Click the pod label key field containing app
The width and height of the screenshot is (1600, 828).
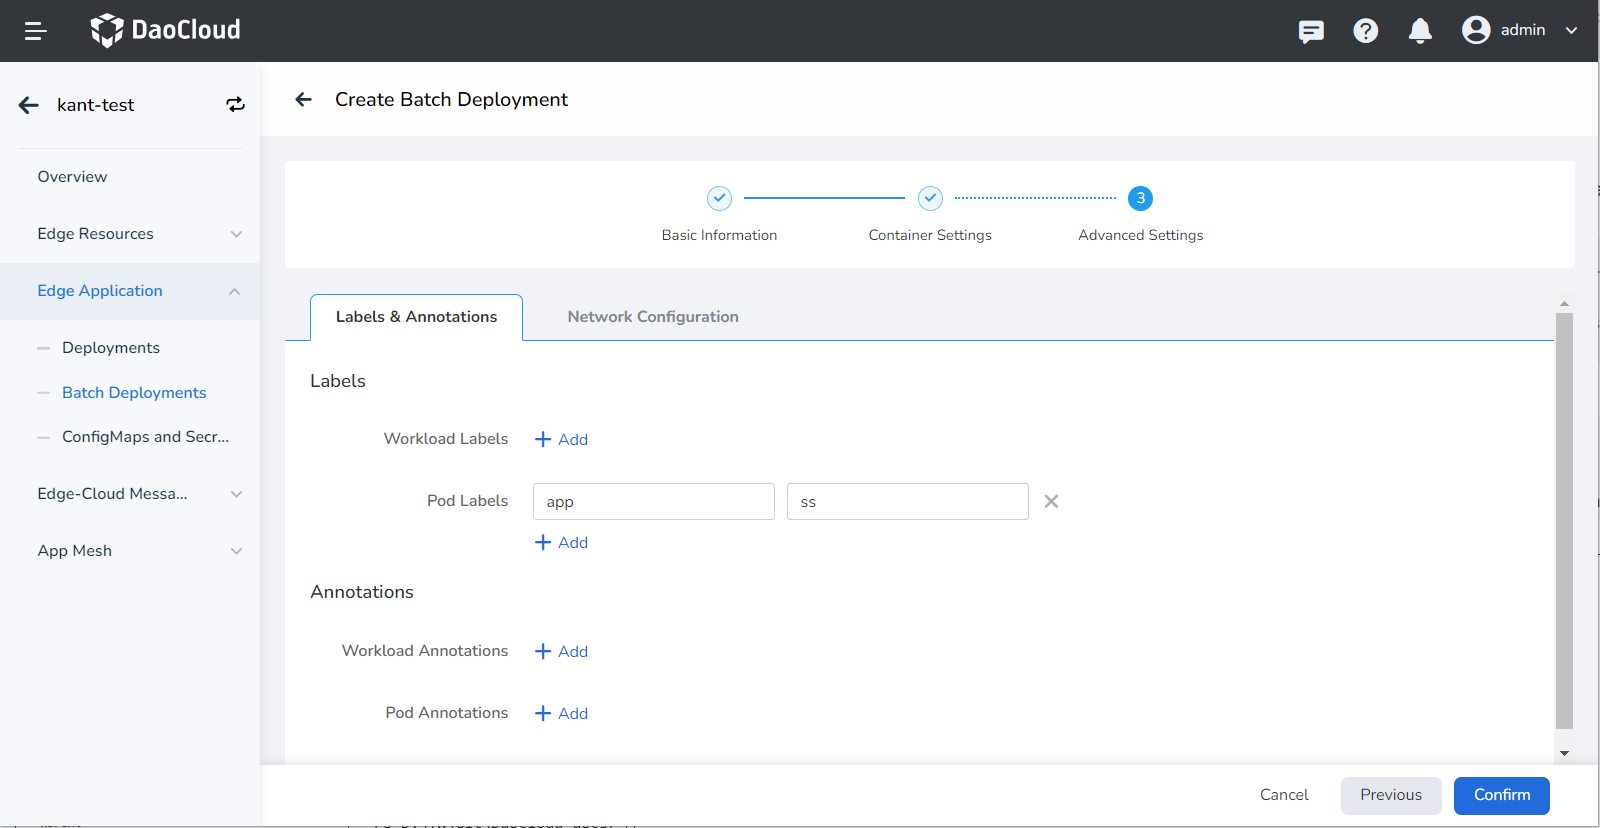(x=654, y=502)
